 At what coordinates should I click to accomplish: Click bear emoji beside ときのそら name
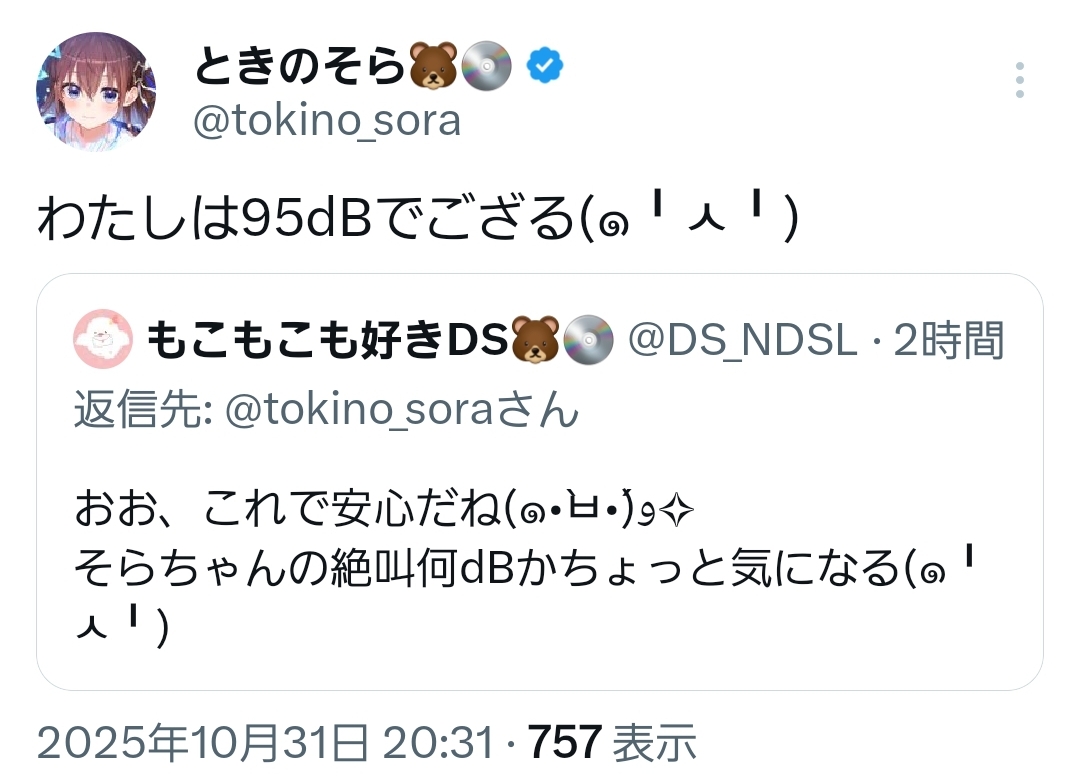pos(433,66)
